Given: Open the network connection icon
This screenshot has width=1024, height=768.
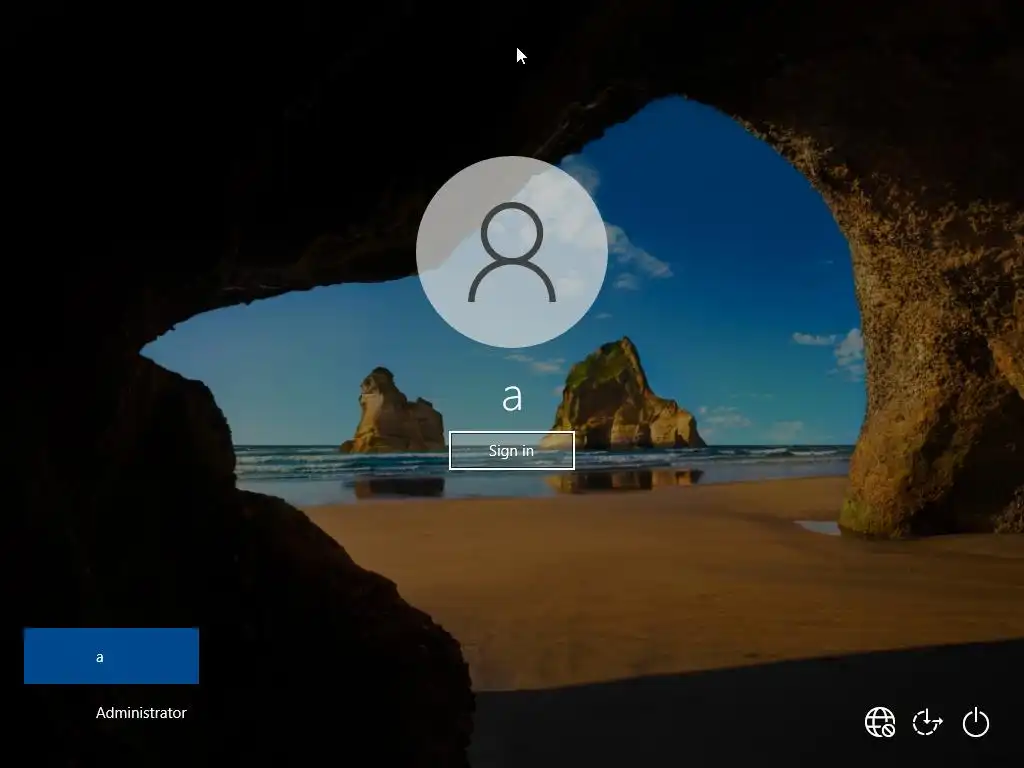Looking at the screenshot, I should (880, 722).
